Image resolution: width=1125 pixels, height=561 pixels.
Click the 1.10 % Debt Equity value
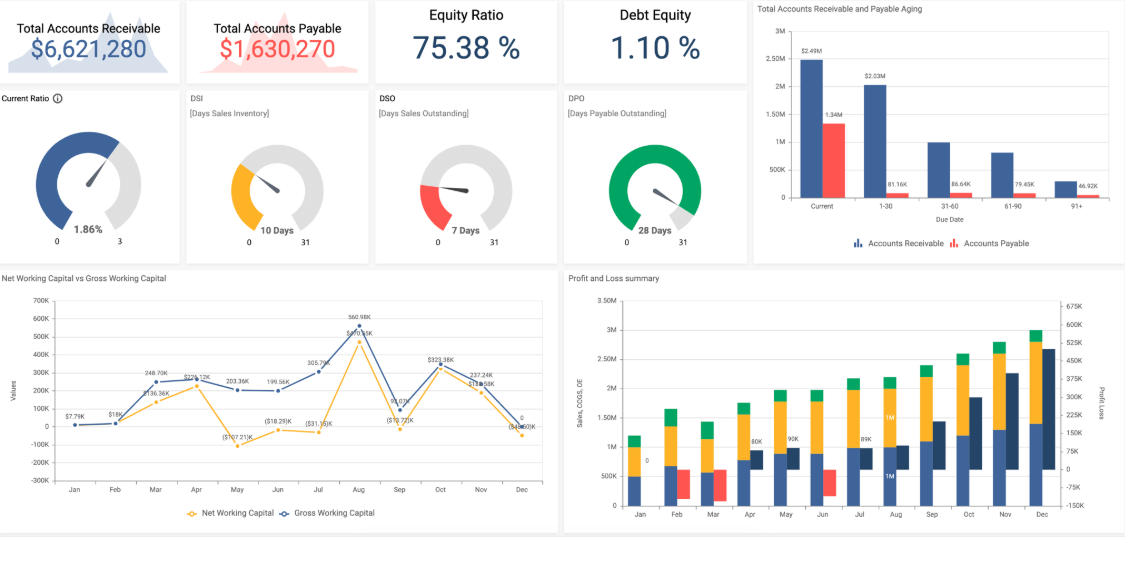655,47
